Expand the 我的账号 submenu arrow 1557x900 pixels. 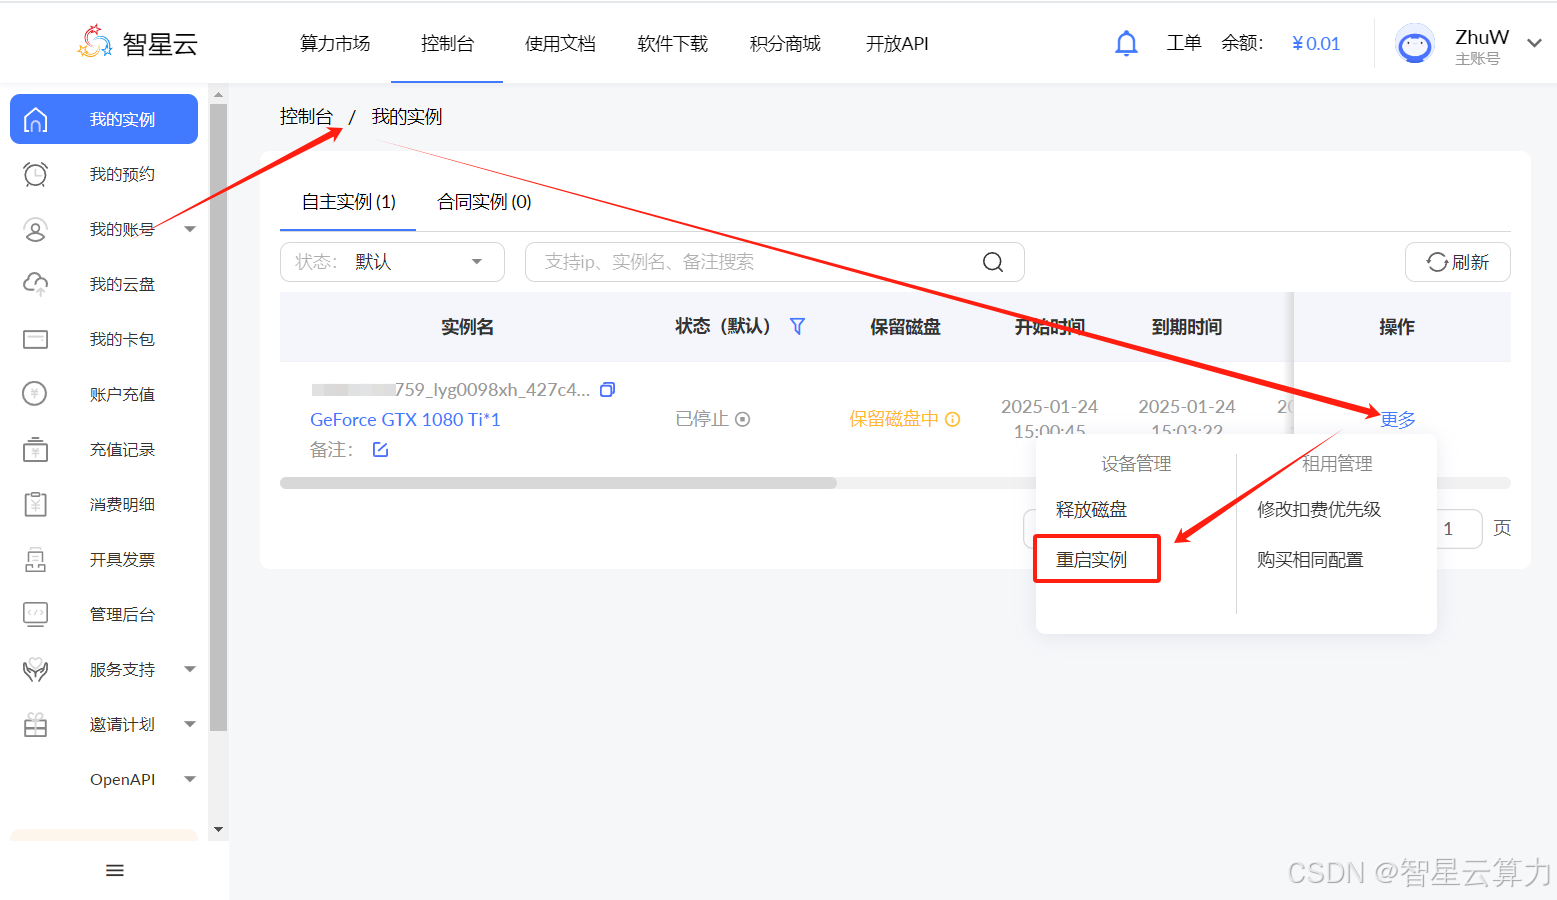coord(190,229)
